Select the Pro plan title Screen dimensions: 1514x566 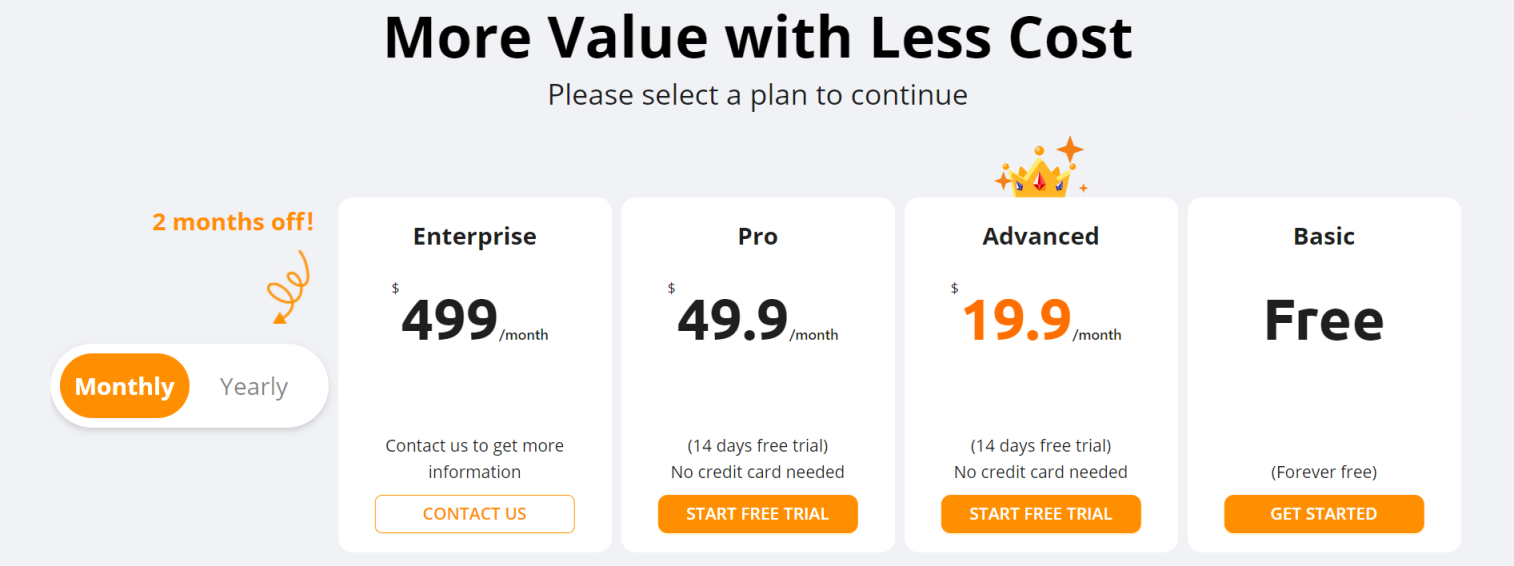757,236
